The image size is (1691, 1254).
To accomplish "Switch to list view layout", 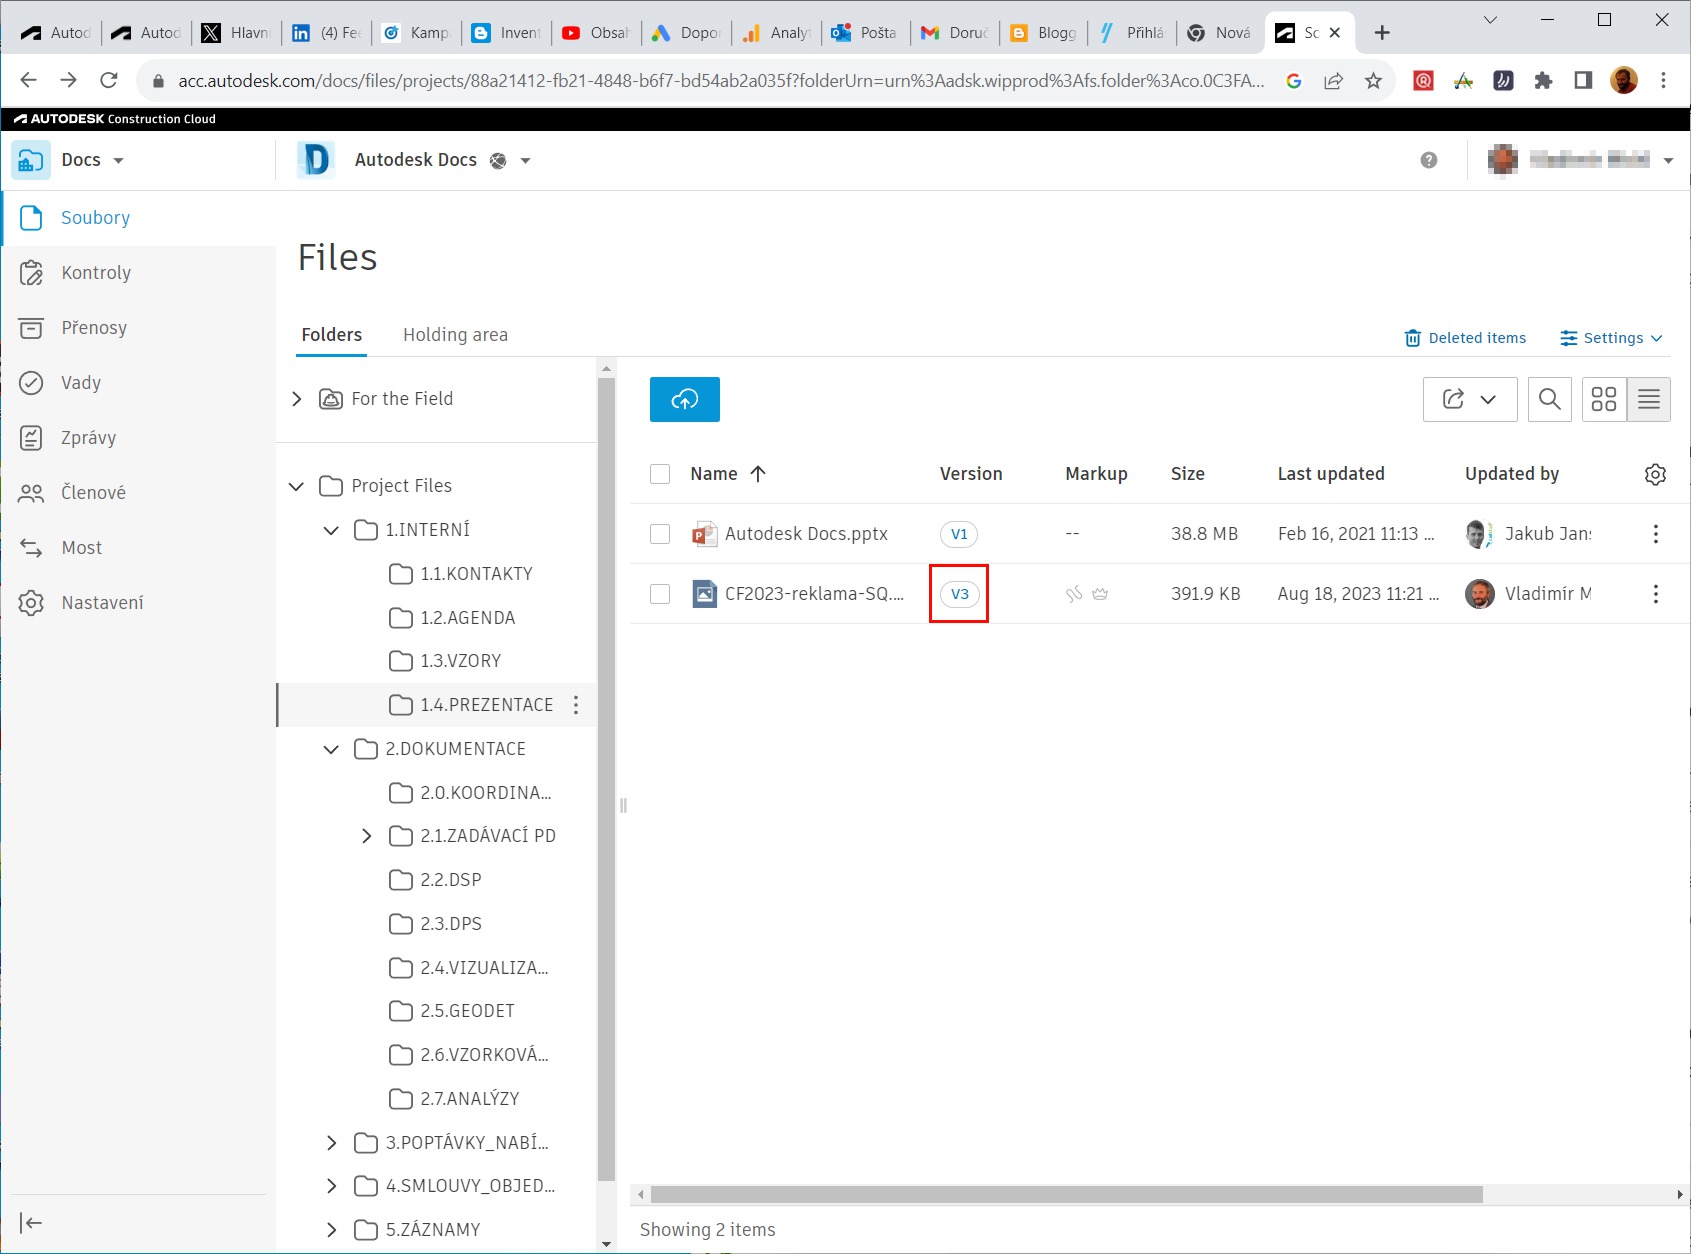I will (1648, 399).
